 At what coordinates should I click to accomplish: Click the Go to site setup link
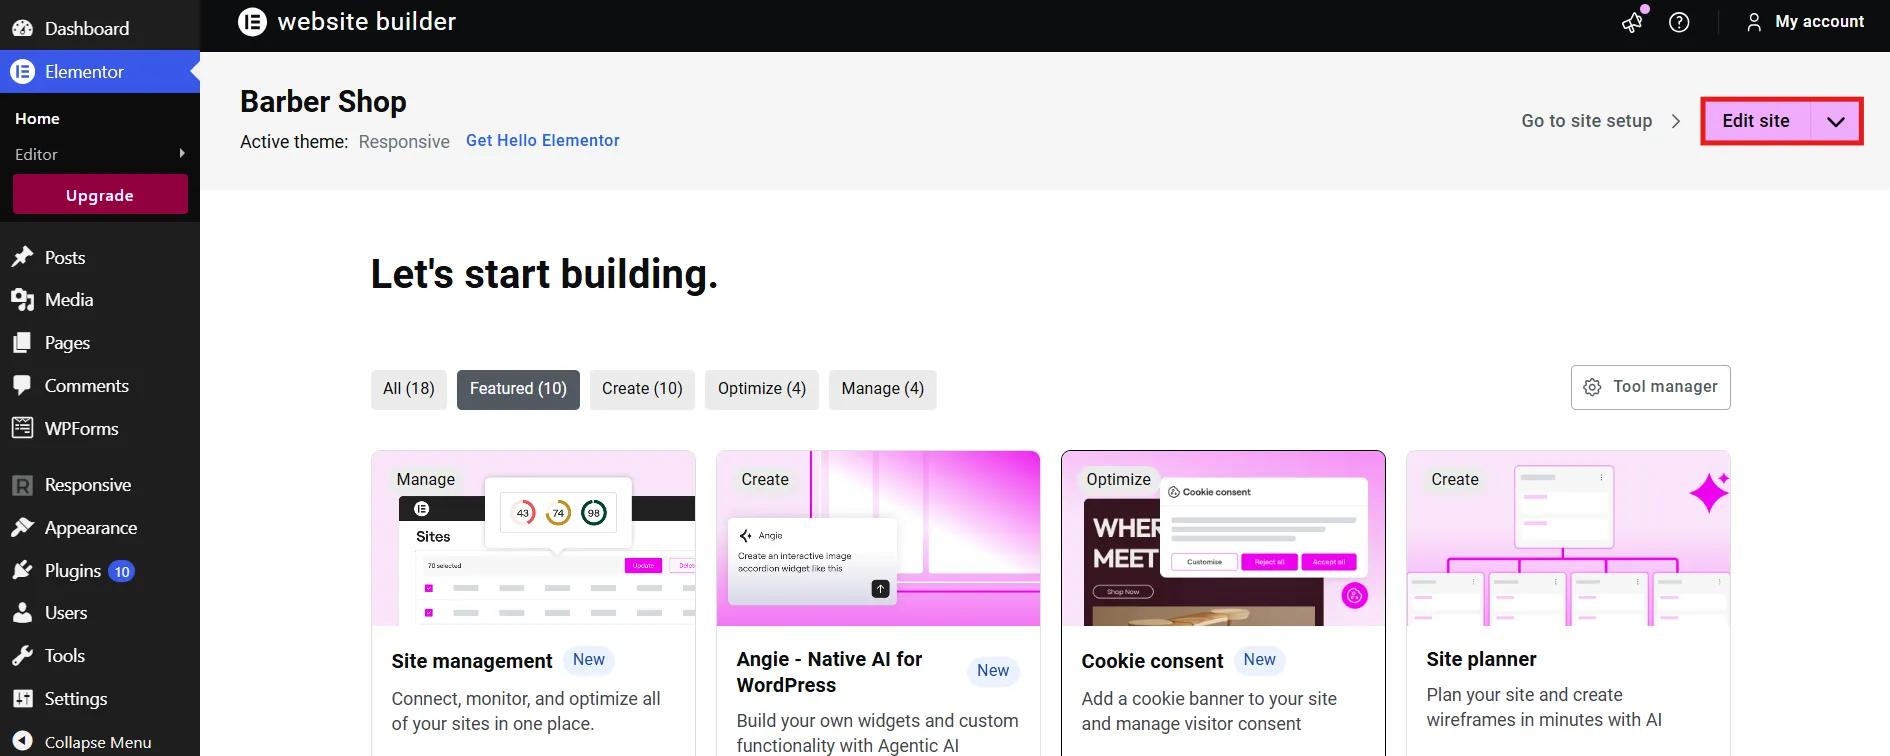[1587, 121]
